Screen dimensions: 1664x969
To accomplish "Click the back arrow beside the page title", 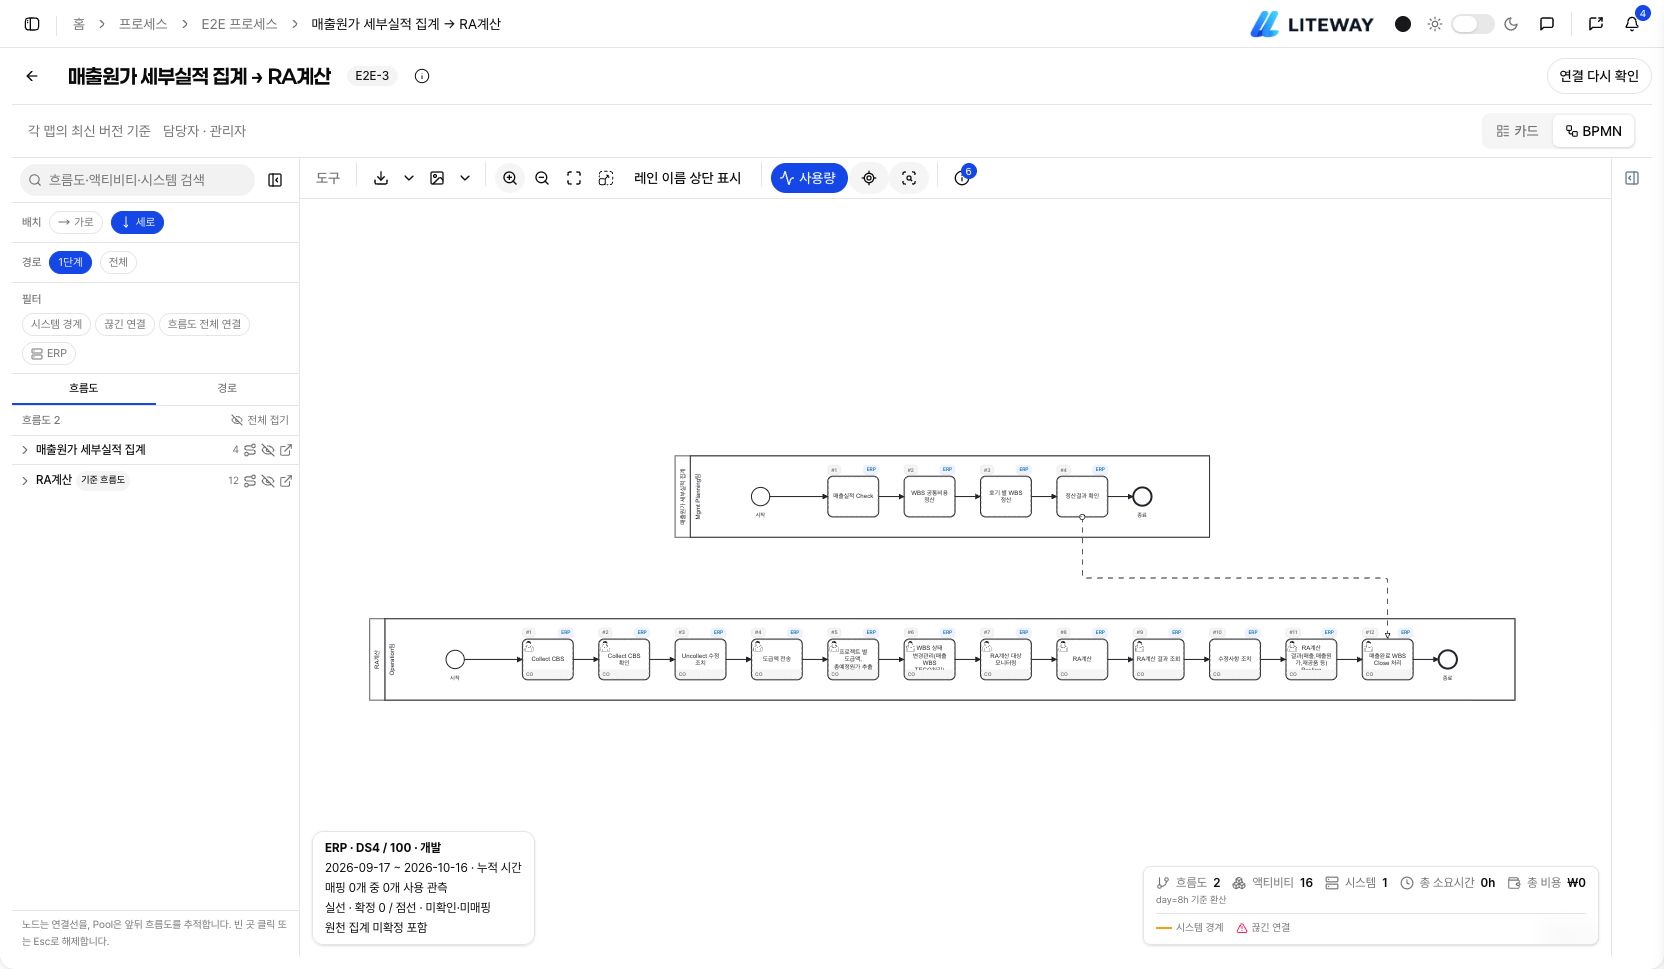I will (32, 76).
